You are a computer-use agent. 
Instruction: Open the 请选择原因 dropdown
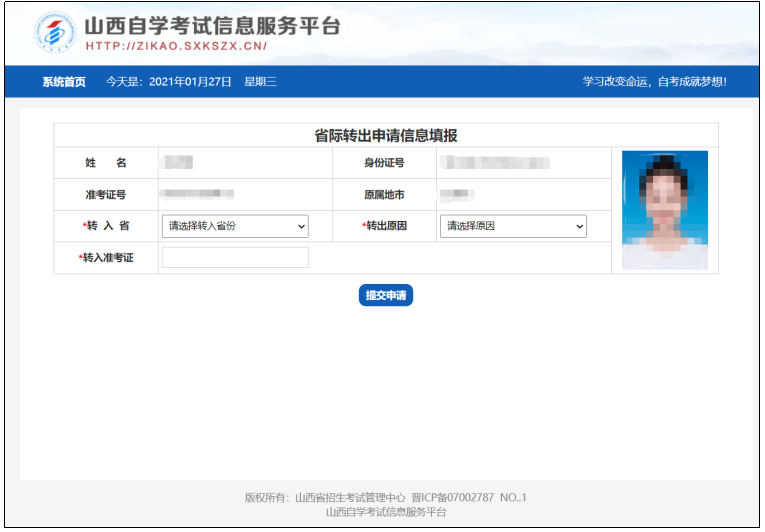[x=512, y=226]
